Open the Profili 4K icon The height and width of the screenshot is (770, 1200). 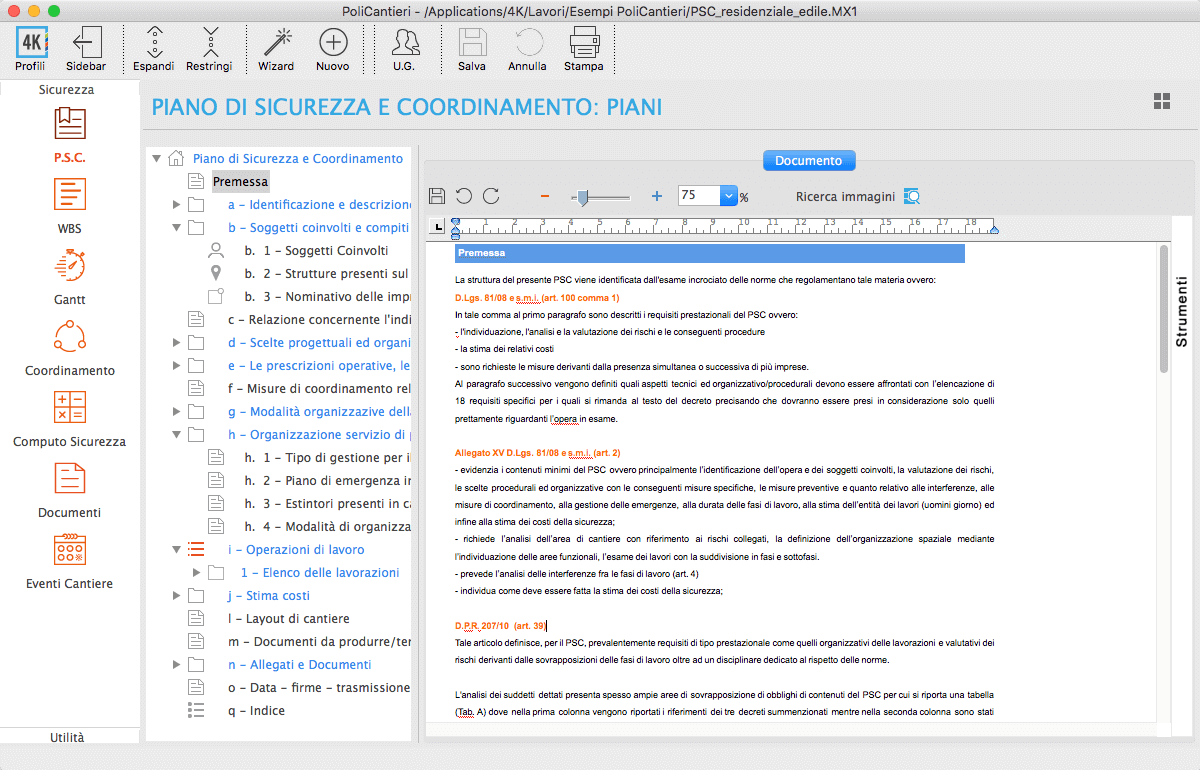coord(30,43)
